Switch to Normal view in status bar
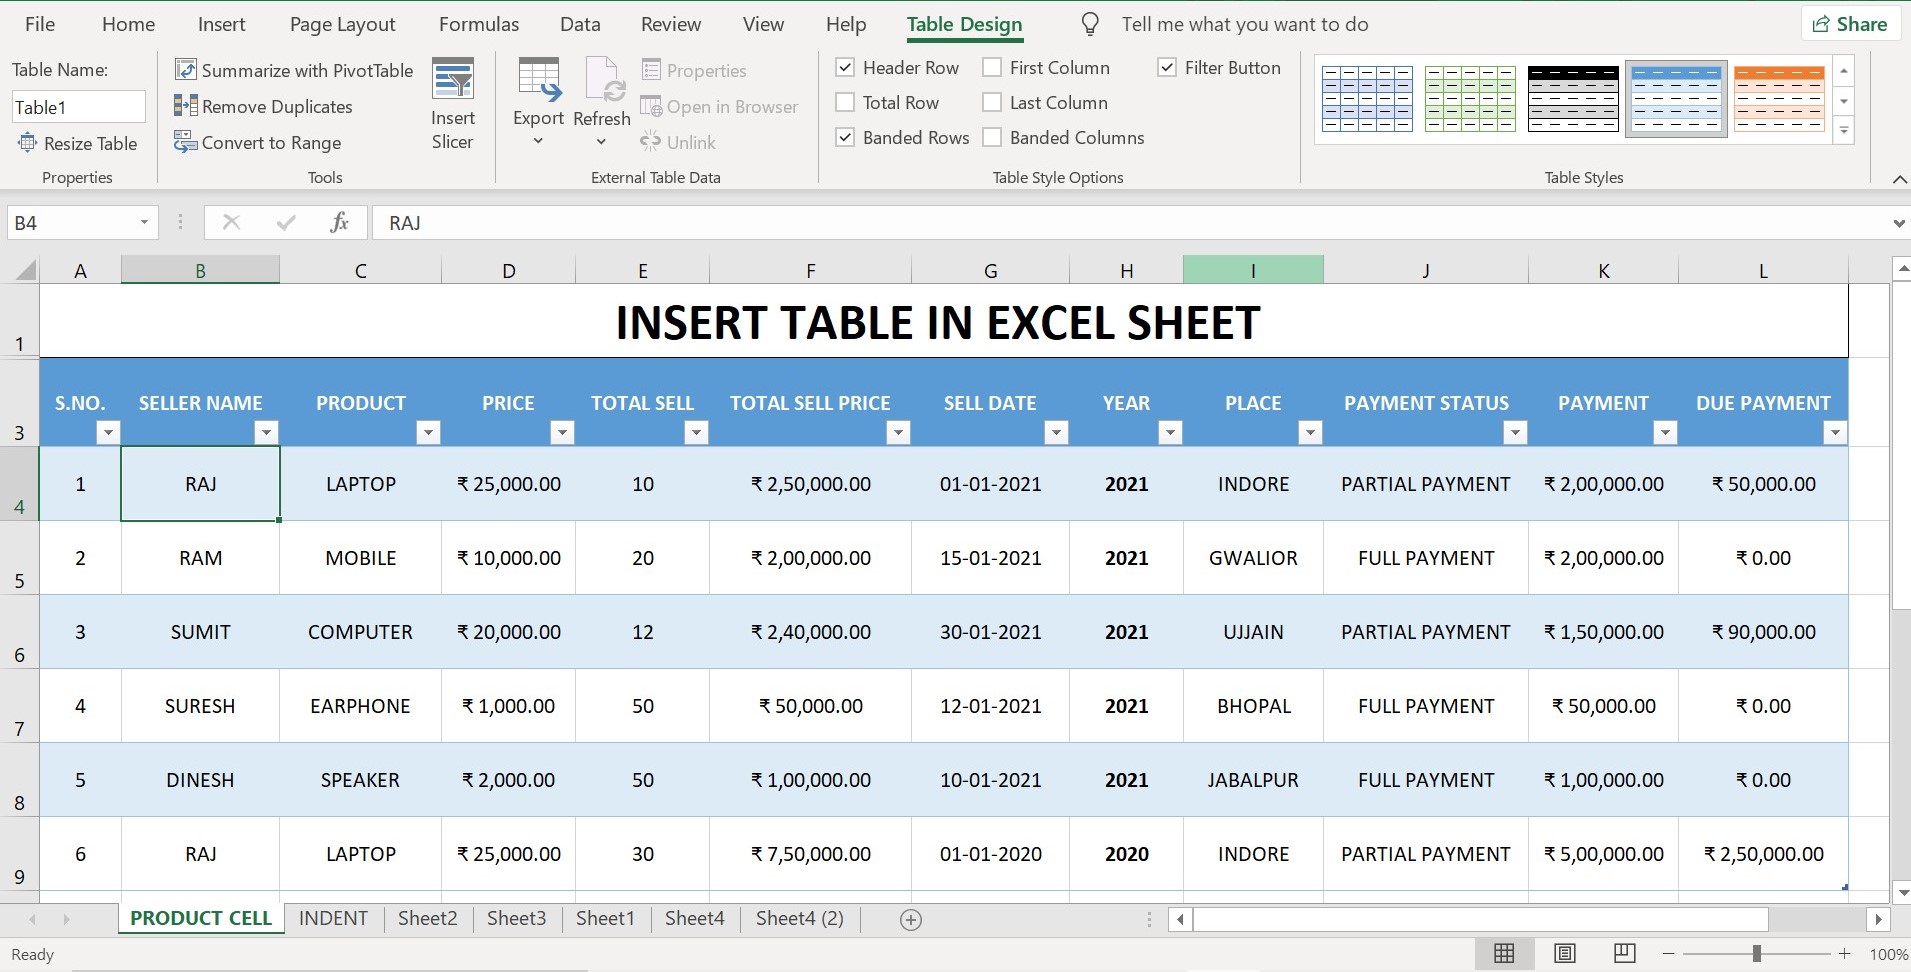Viewport: 1911px width, 972px height. click(x=1503, y=954)
